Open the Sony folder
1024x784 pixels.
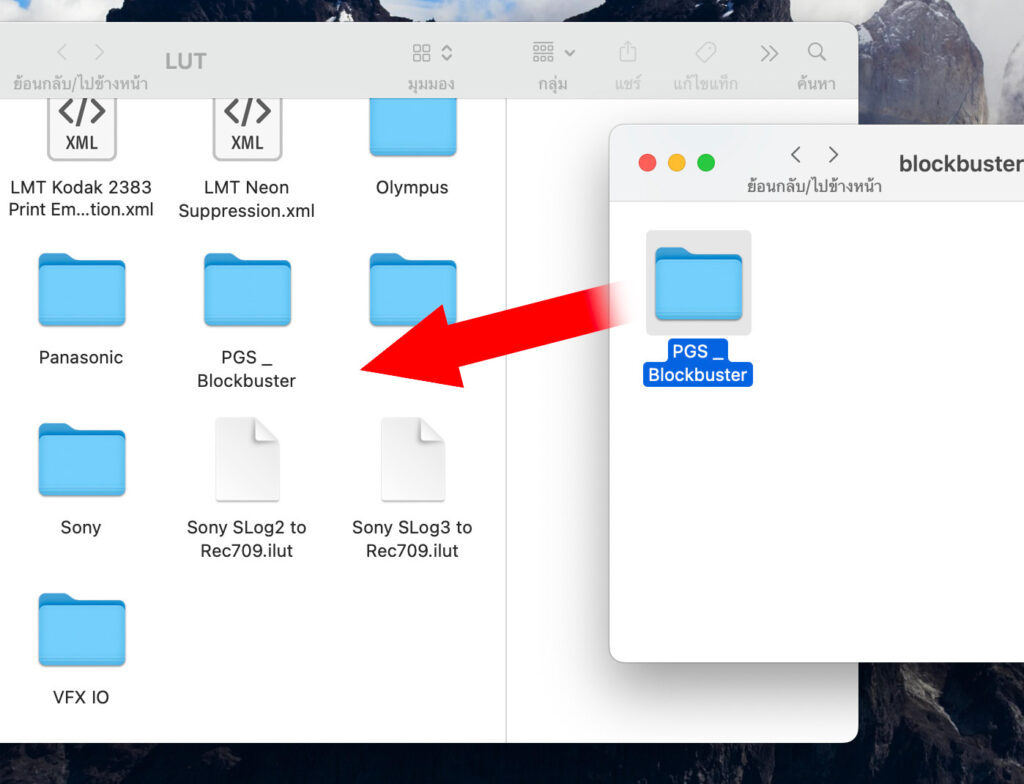tap(81, 461)
